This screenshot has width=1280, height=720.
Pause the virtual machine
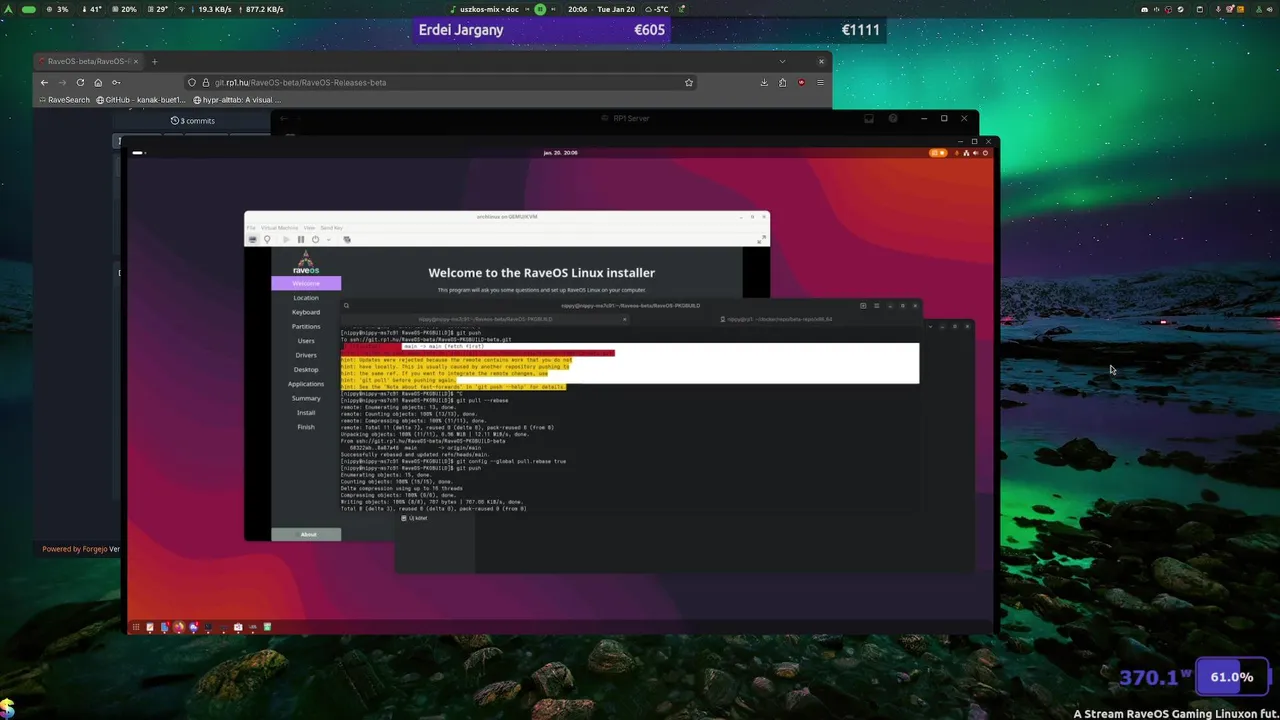tap(301, 239)
